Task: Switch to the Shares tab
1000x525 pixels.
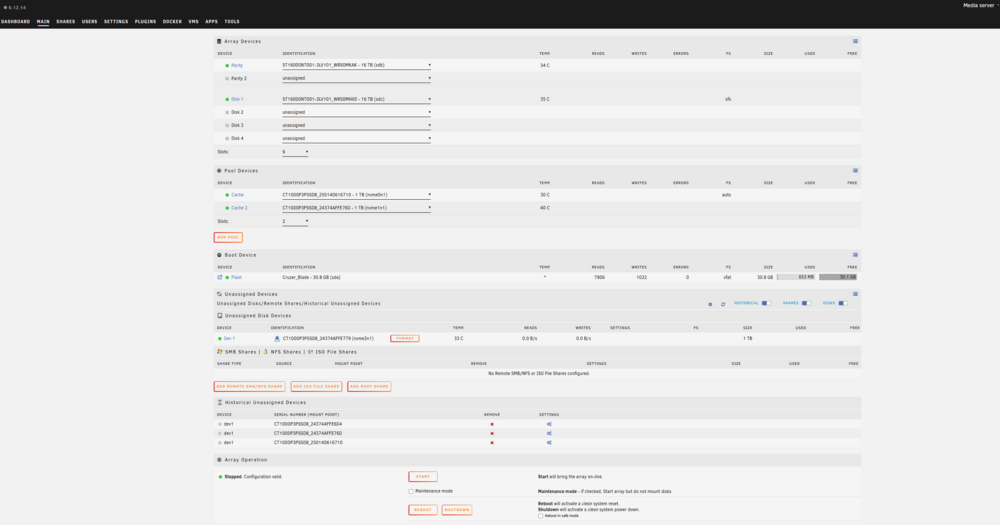Action: point(66,22)
